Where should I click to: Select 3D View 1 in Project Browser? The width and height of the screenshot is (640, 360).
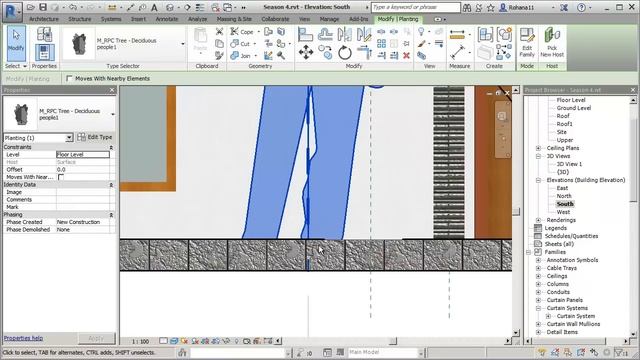[569, 164]
